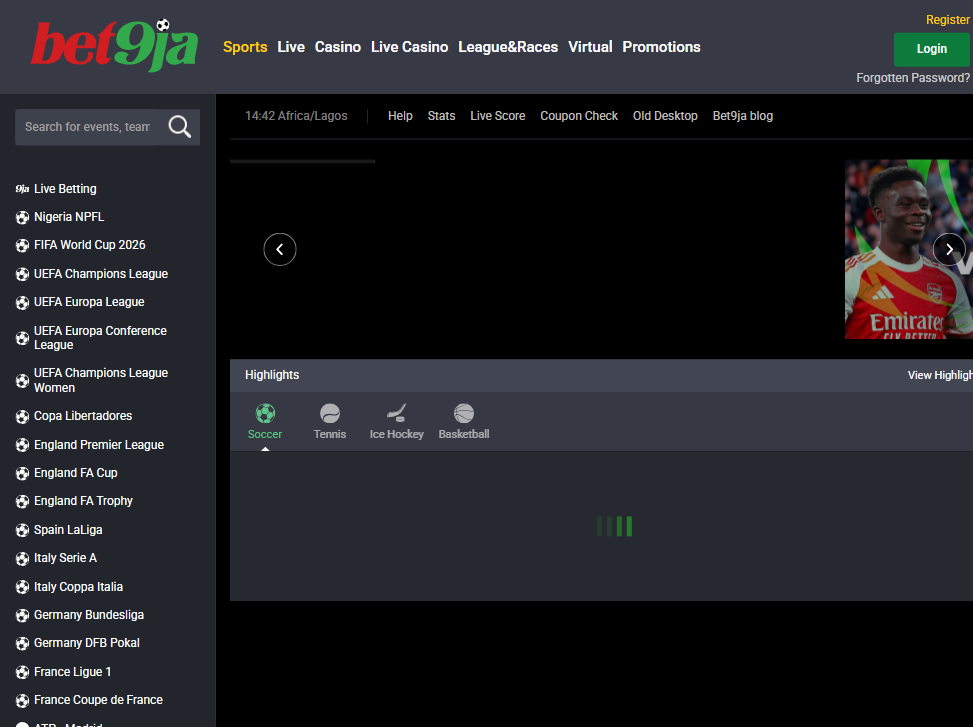The width and height of the screenshot is (973, 727).
Task: Click ball icon beside Germany Bundesliga
Action: [22, 615]
